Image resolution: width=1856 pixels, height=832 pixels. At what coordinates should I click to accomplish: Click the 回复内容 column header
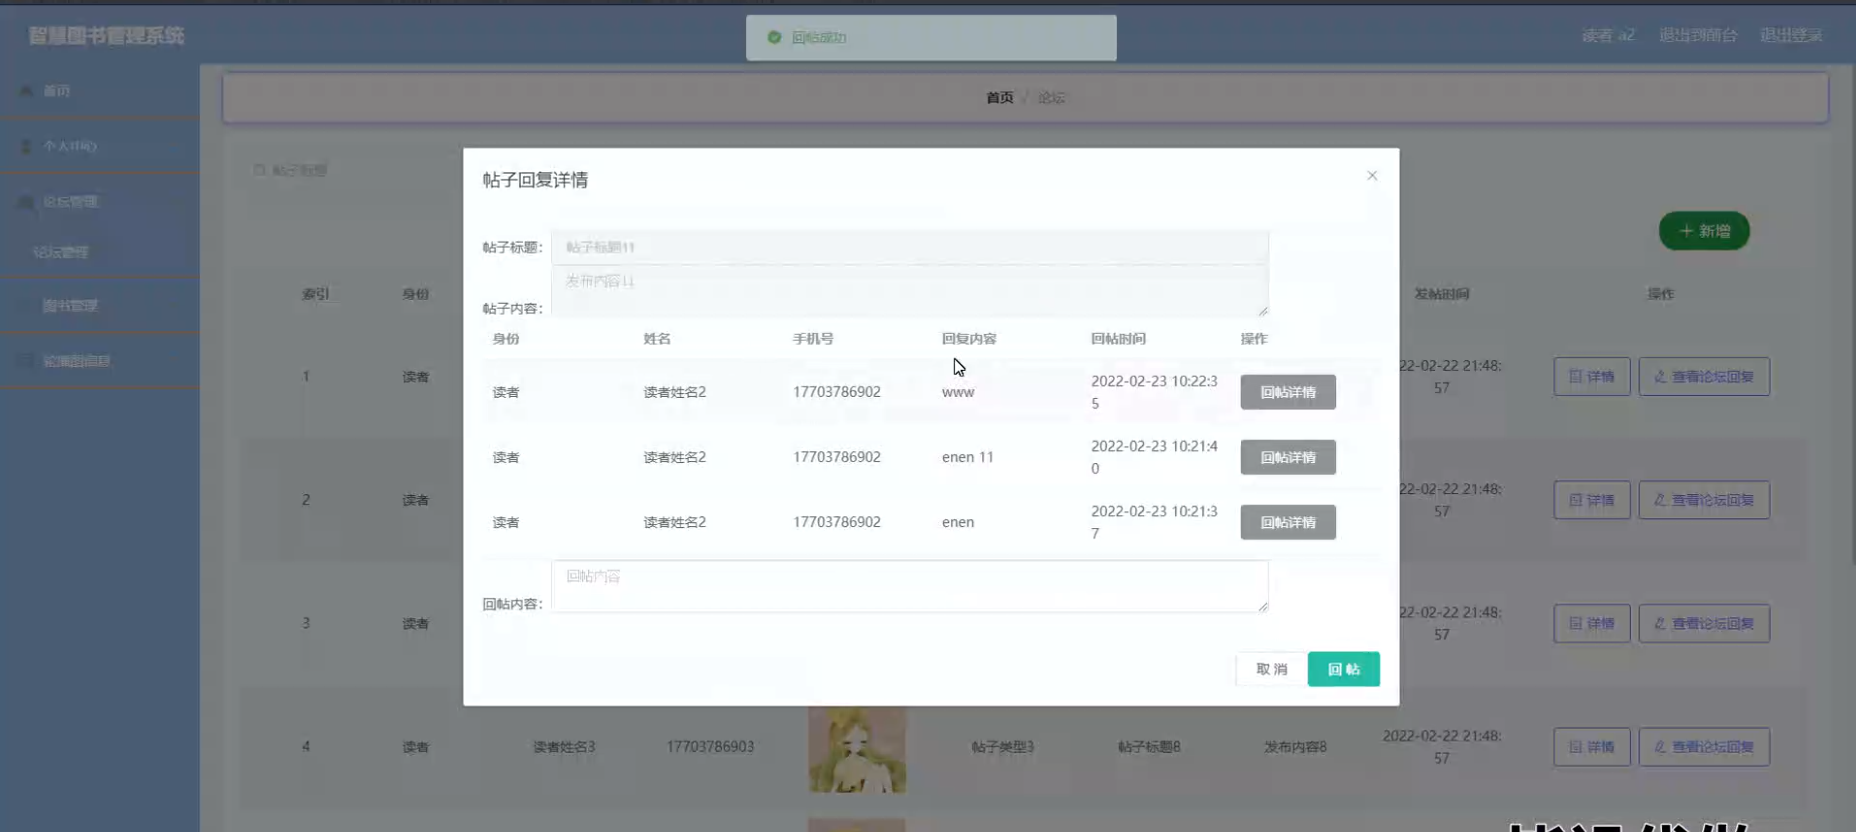pos(969,339)
